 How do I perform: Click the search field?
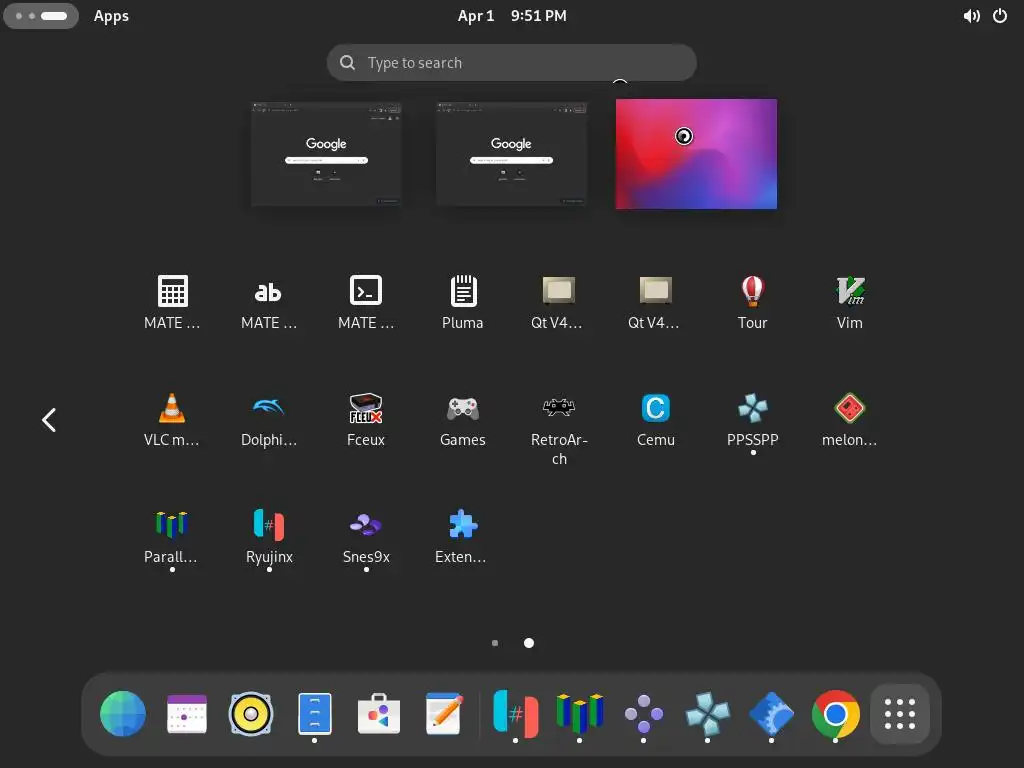coord(511,63)
